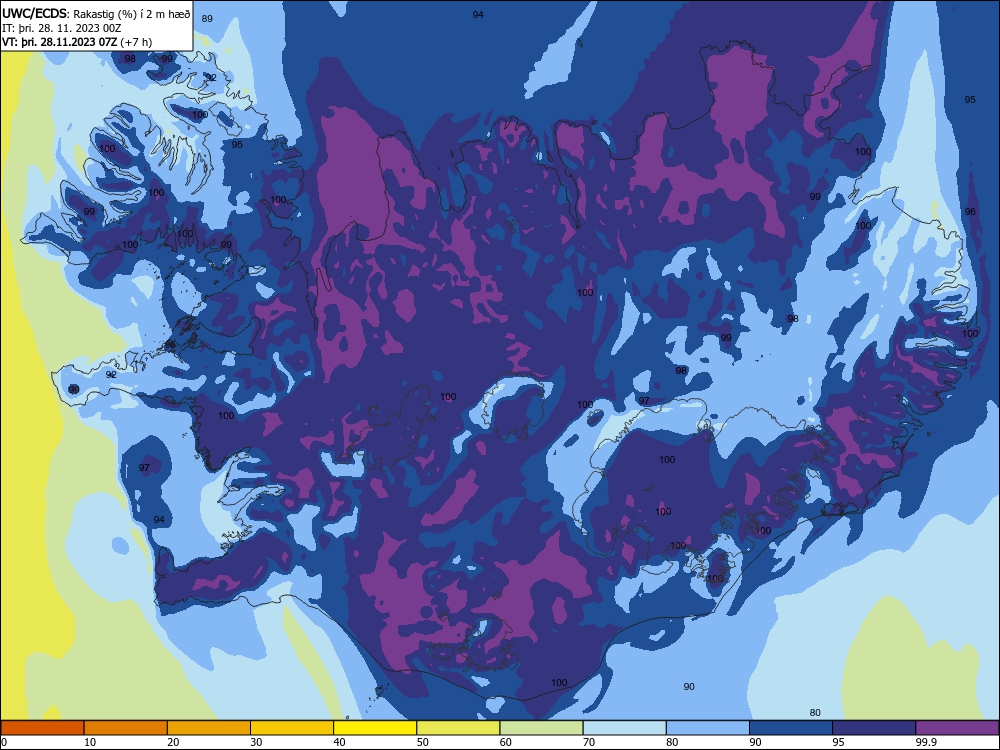Viewport: 1000px width, 750px height.
Task: Click the bright yellow 40–50 legend swatch
Action: tap(375, 728)
